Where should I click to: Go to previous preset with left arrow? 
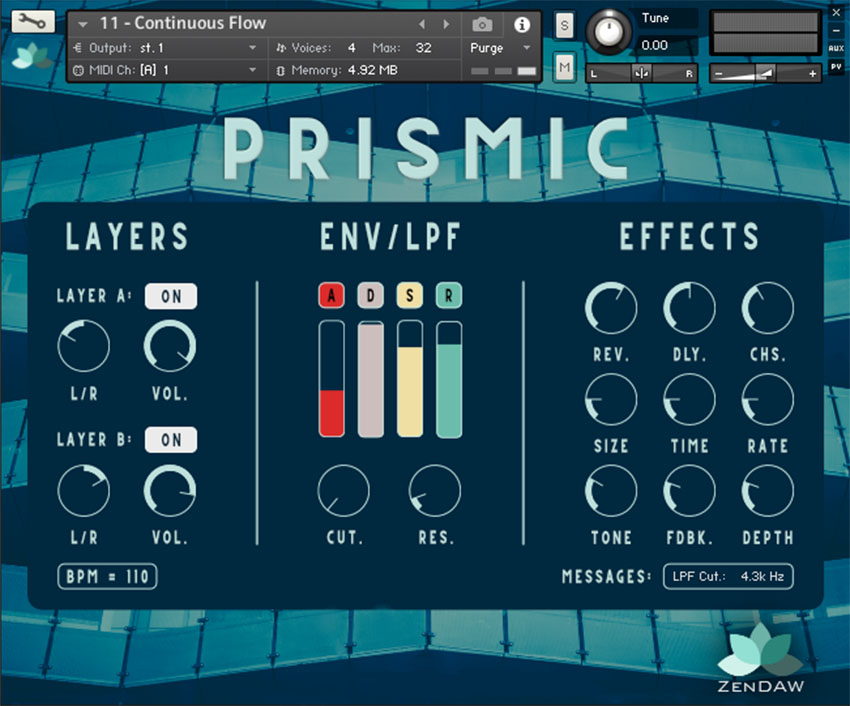coord(422,24)
